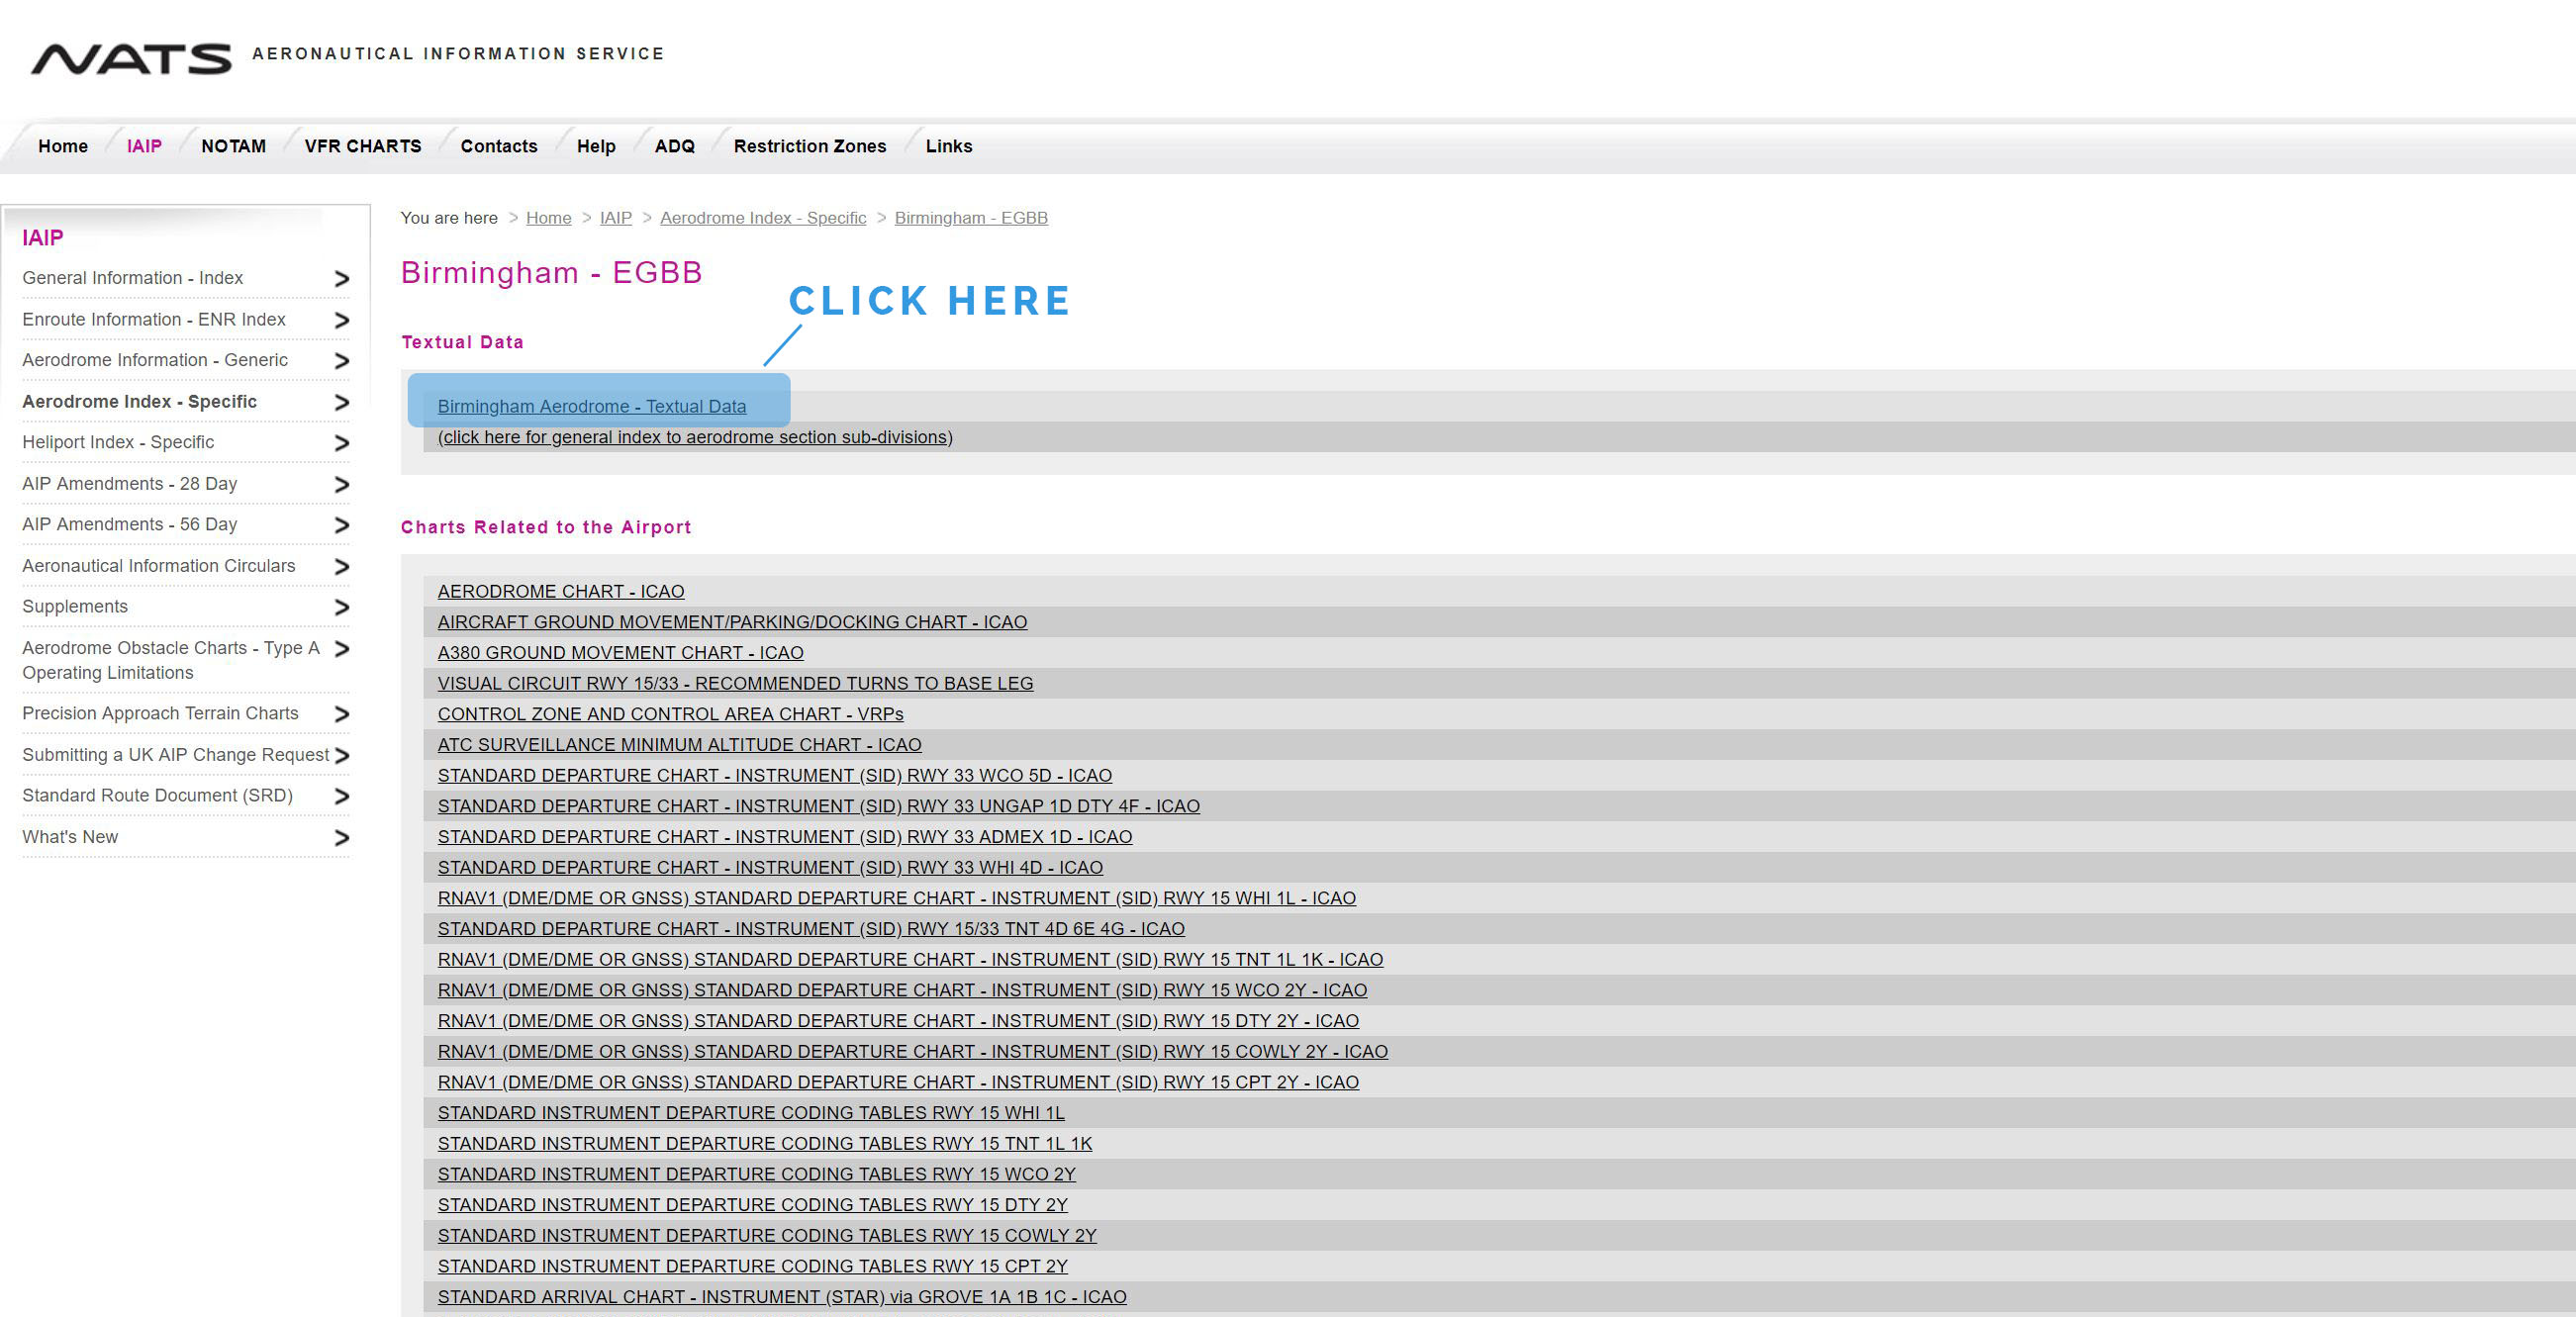Open STAR via GROVE 1A 1B 1C chart

click(782, 1297)
